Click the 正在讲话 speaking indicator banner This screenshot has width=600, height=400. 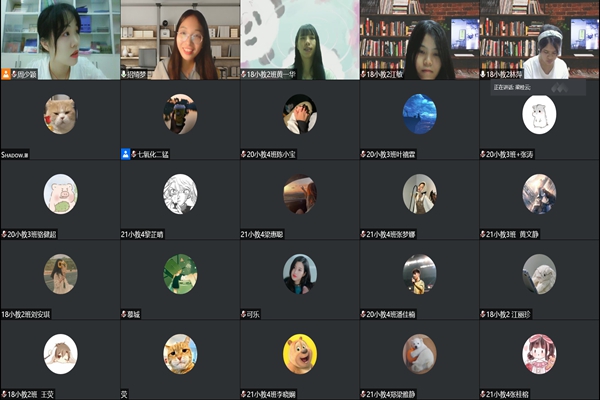538,87
